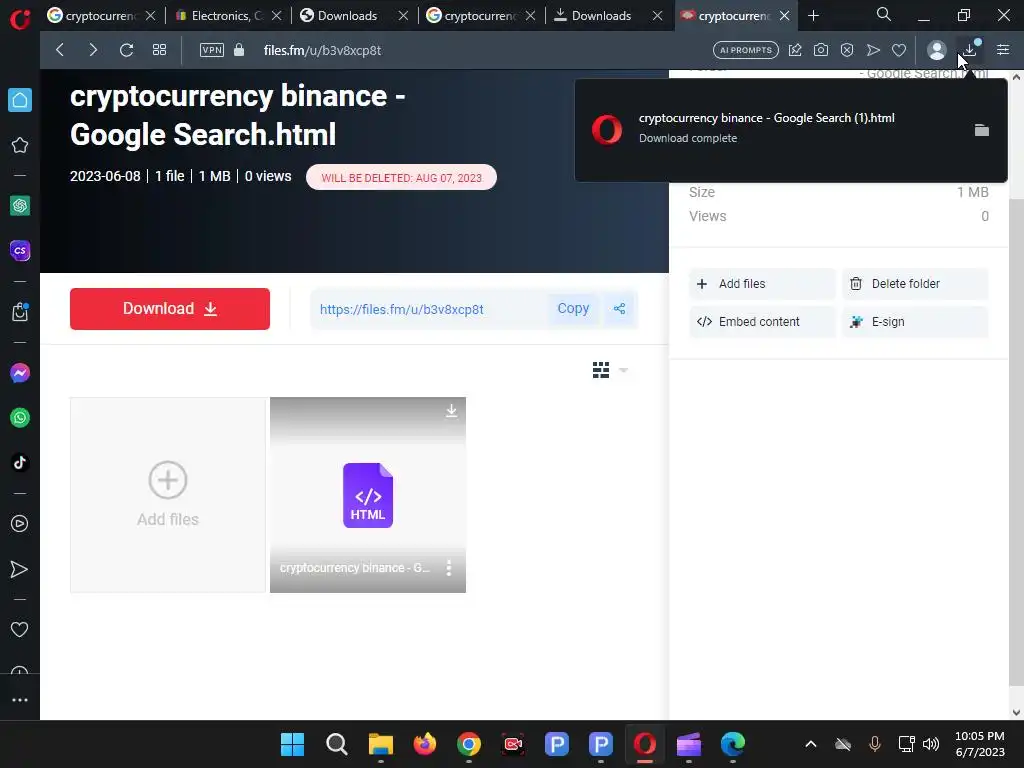Viewport: 1024px width, 768px height.
Task: Open WhatsApp in sidebar
Action: 20,418
